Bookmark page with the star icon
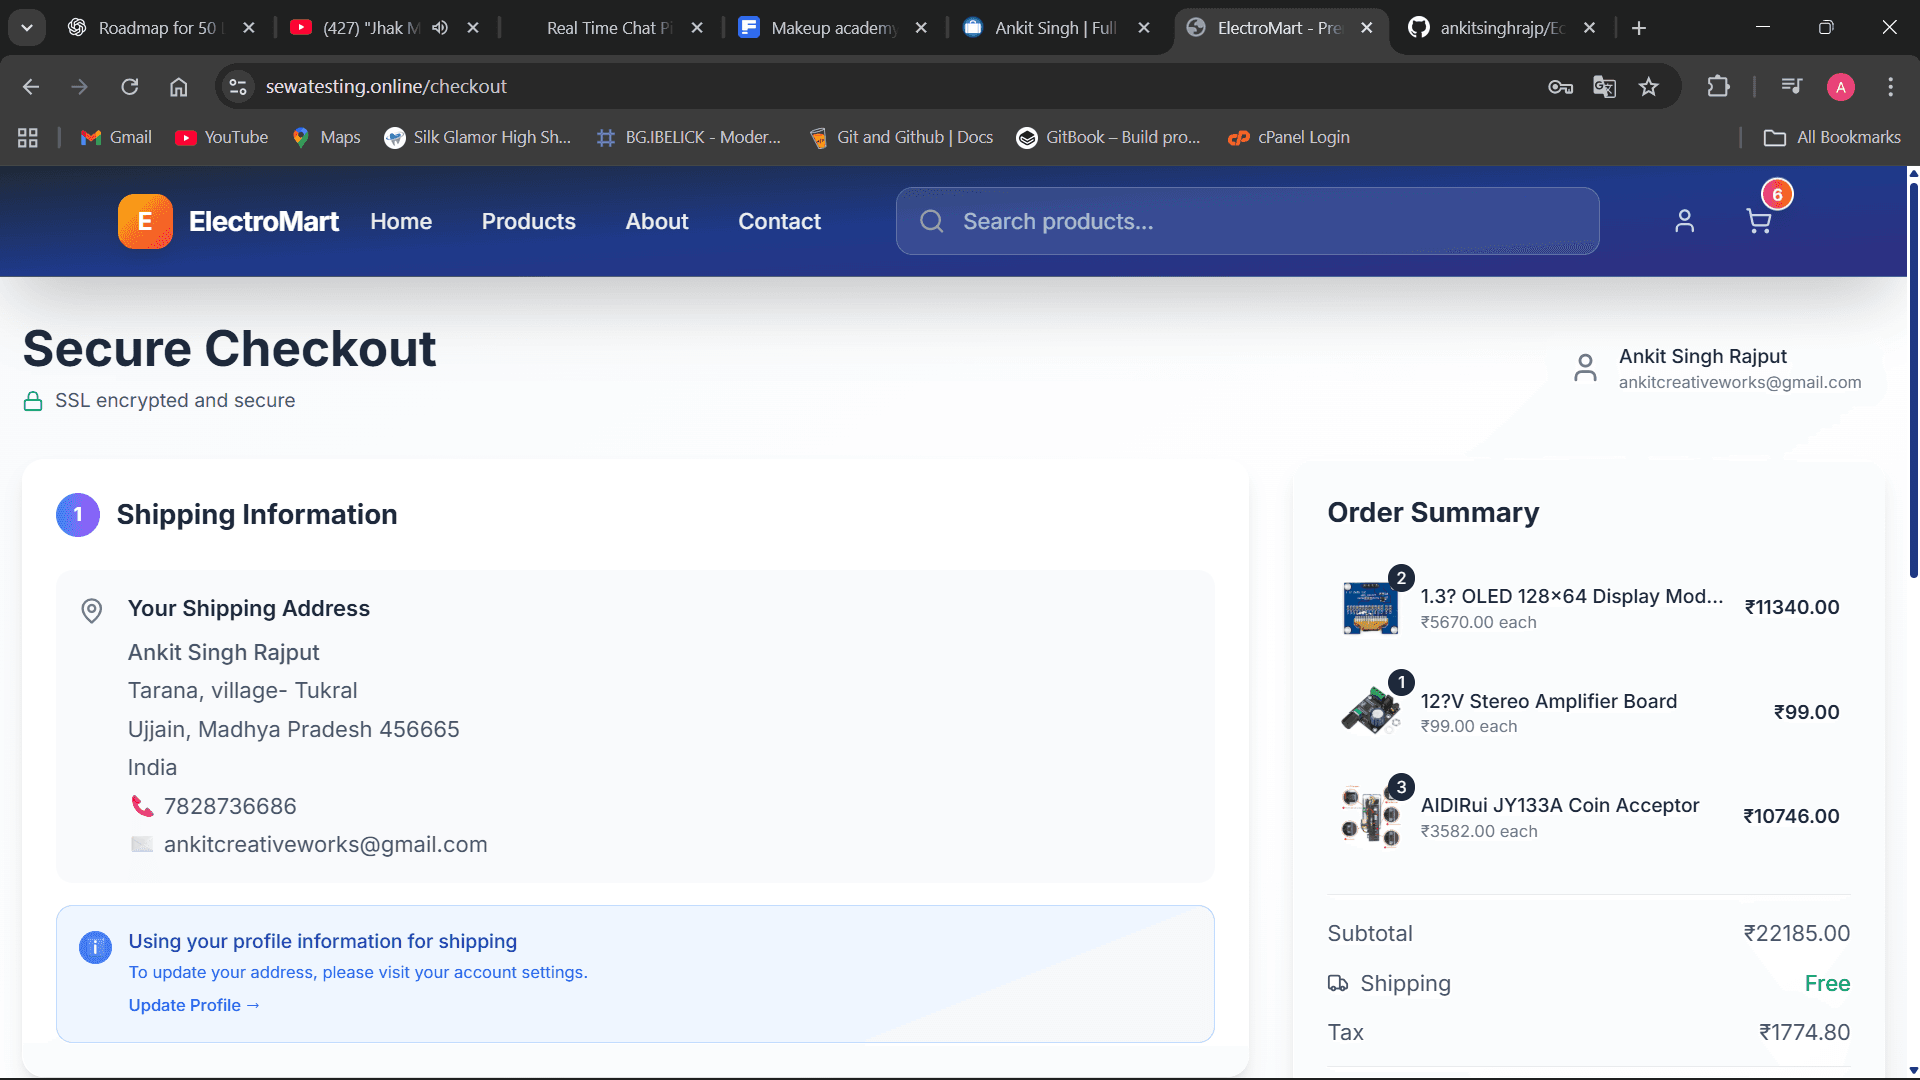1920x1080 pixels. tap(1649, 87)
